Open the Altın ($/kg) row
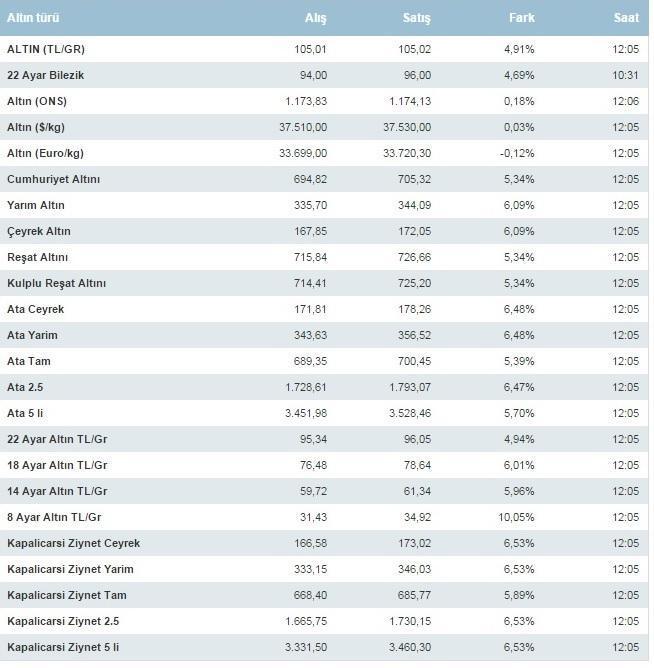 coord(38,127)
